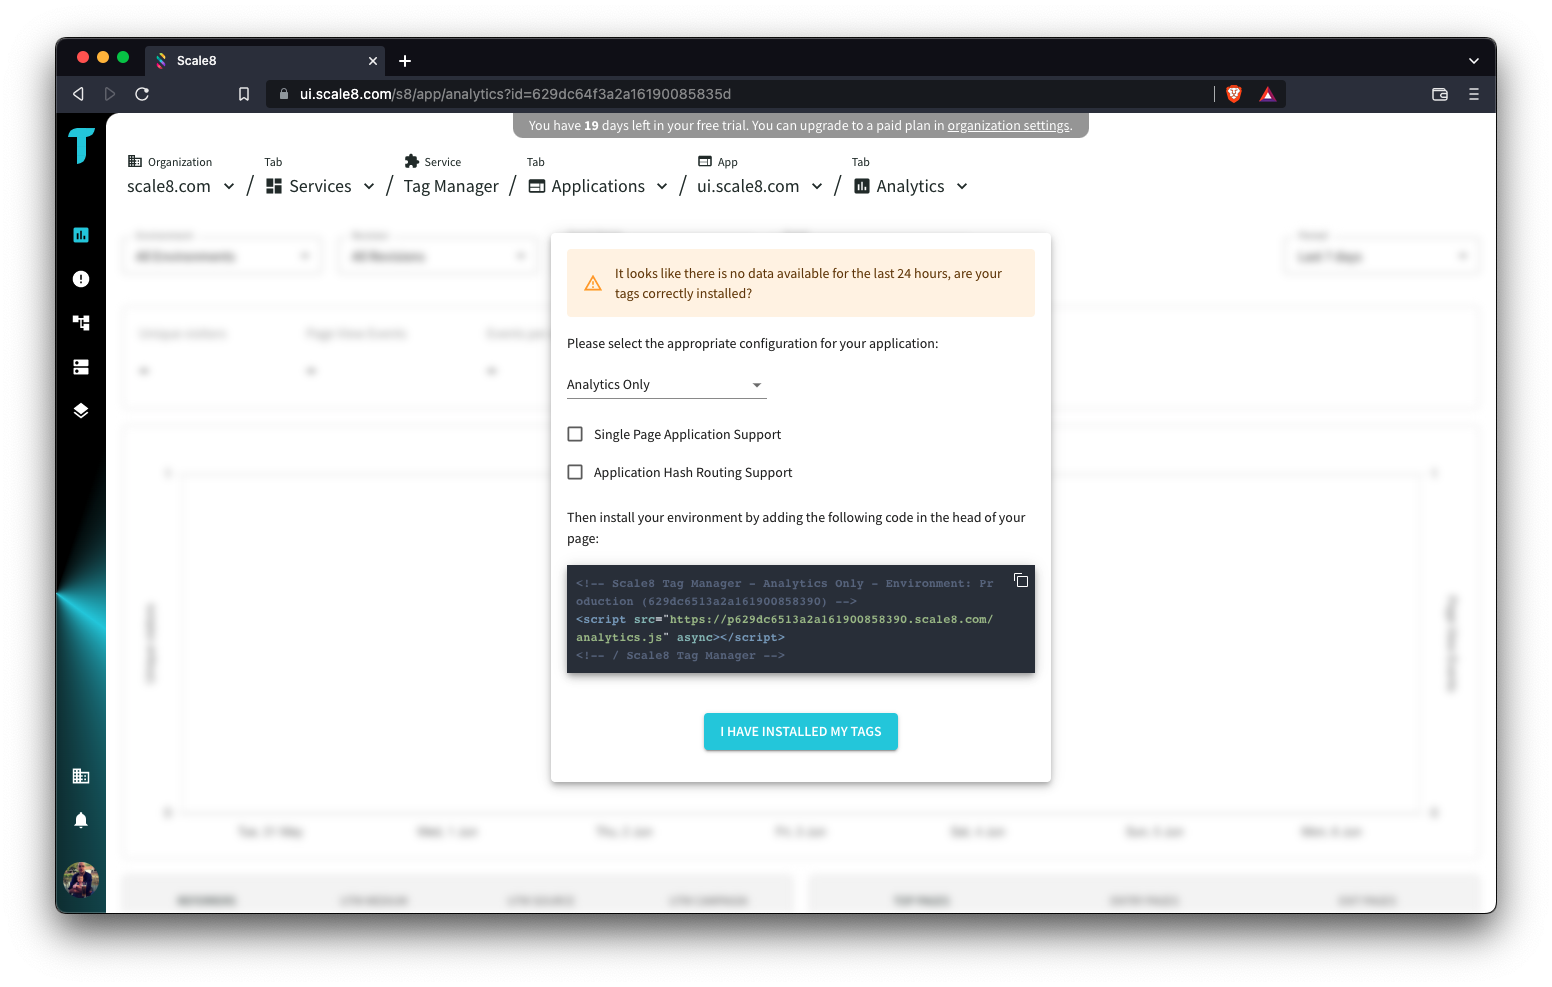The image size is (1552, 987).
Task: Select the Services breadcrumb item
Action: (309, 186)
